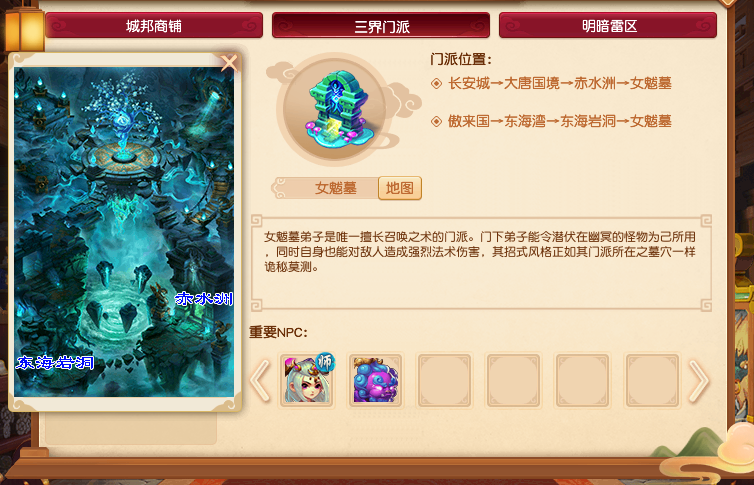The height and width of the screenshot is (485, 754).
Task: Select the purple lion NPC portrait
Action: click(376, 380)
